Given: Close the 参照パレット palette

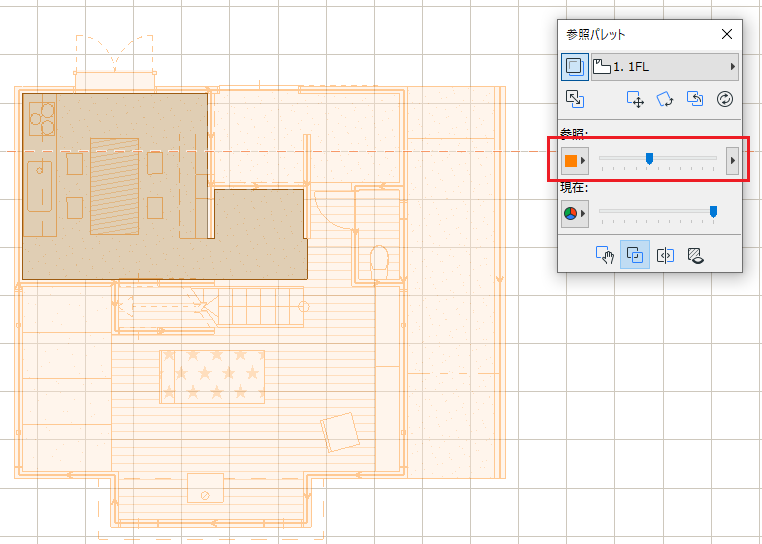Looking at the screenshot, I should pyautogui.click(x=727, y=34).
